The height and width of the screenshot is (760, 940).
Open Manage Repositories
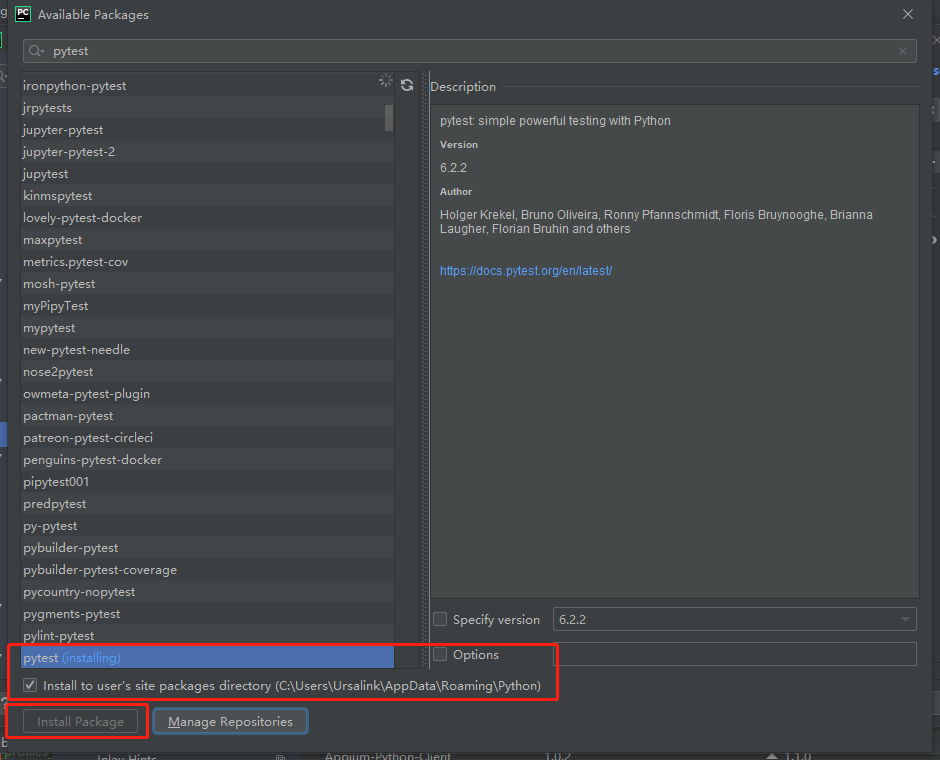[x=230, y=721]
